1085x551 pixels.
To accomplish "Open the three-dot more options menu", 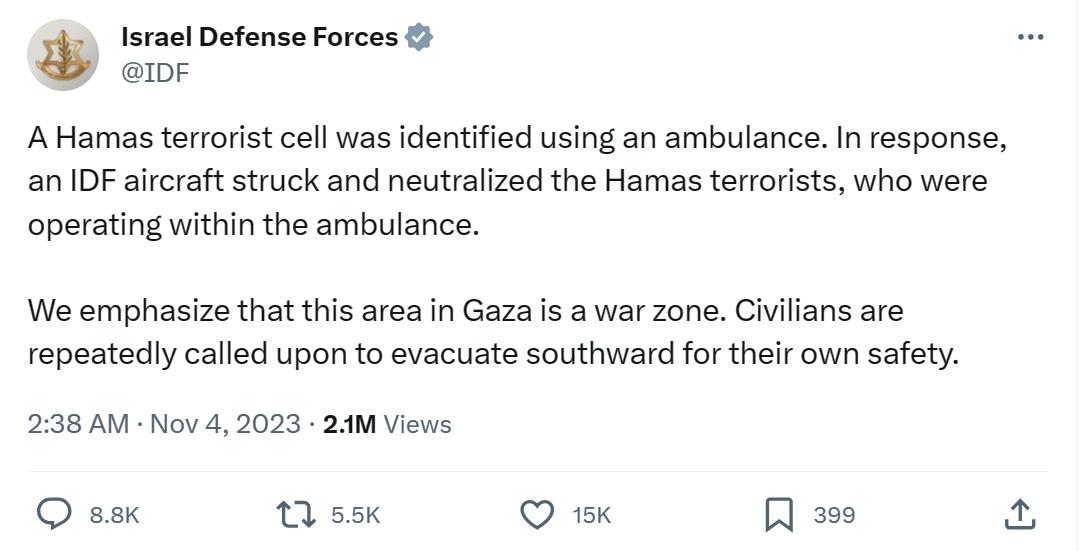I will pos(1030,37).
